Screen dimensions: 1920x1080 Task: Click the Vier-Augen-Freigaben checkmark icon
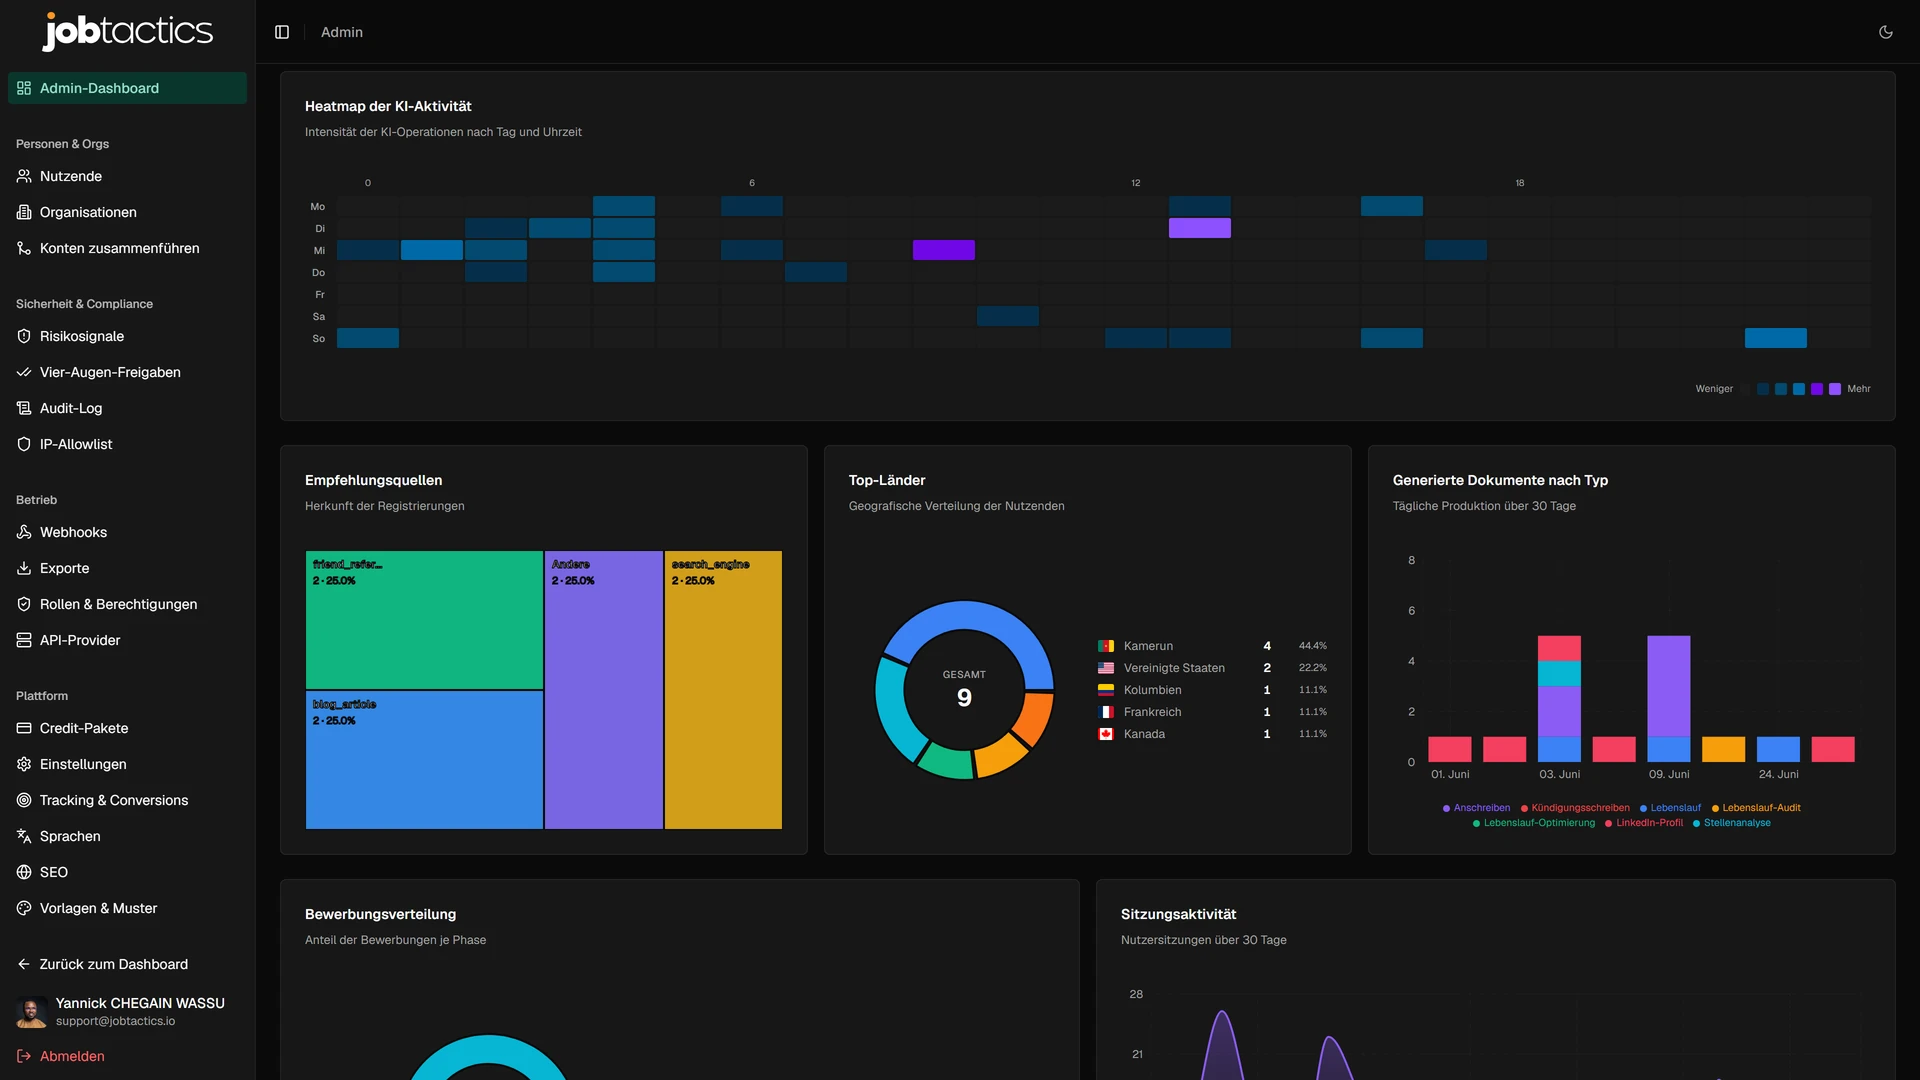click(x=24, y=372)
